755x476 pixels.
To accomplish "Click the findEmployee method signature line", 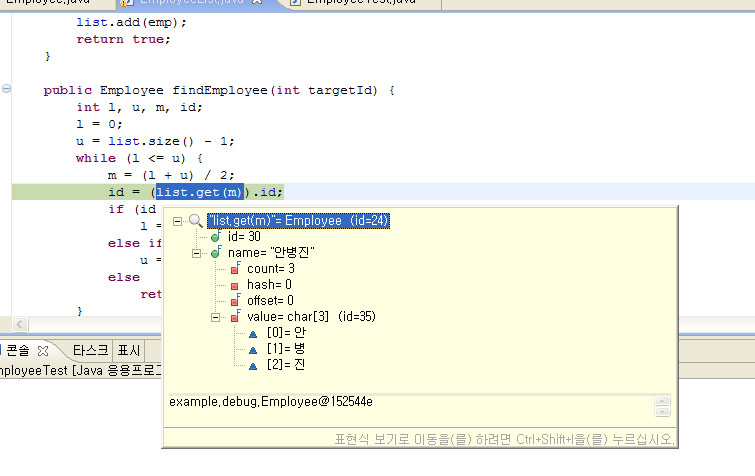I will click(219, 90).
